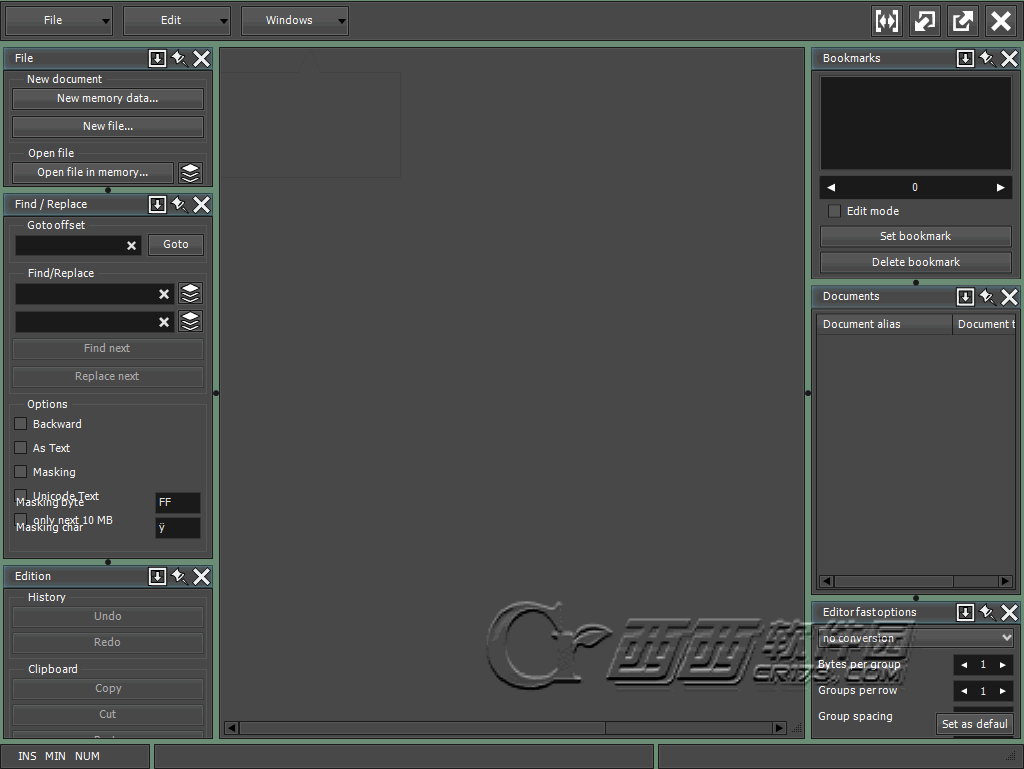
Task: Collapse the Documents panel with its down-arrow icon
Action: [965, 297]
